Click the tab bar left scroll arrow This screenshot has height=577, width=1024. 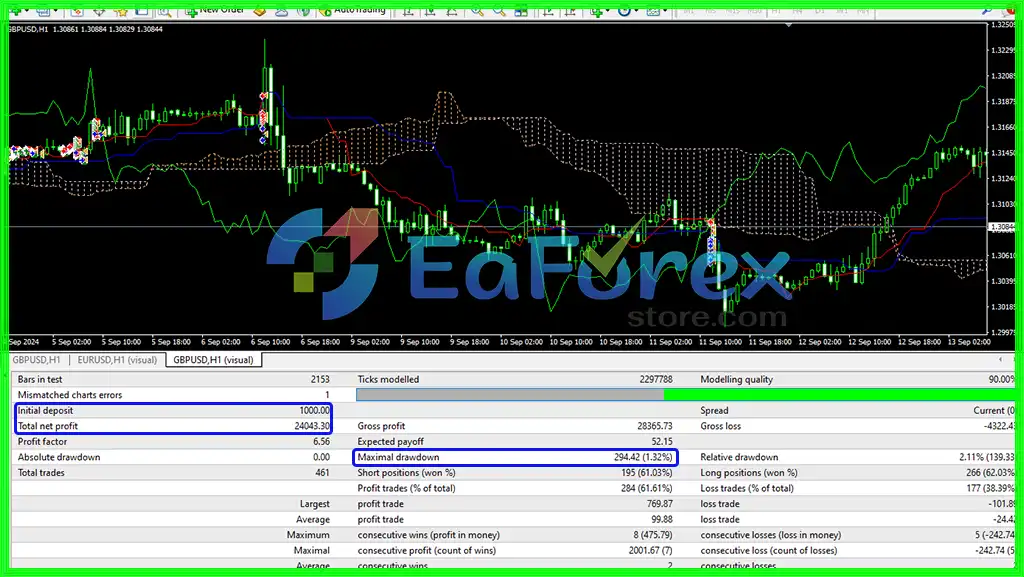point(1000,359)
